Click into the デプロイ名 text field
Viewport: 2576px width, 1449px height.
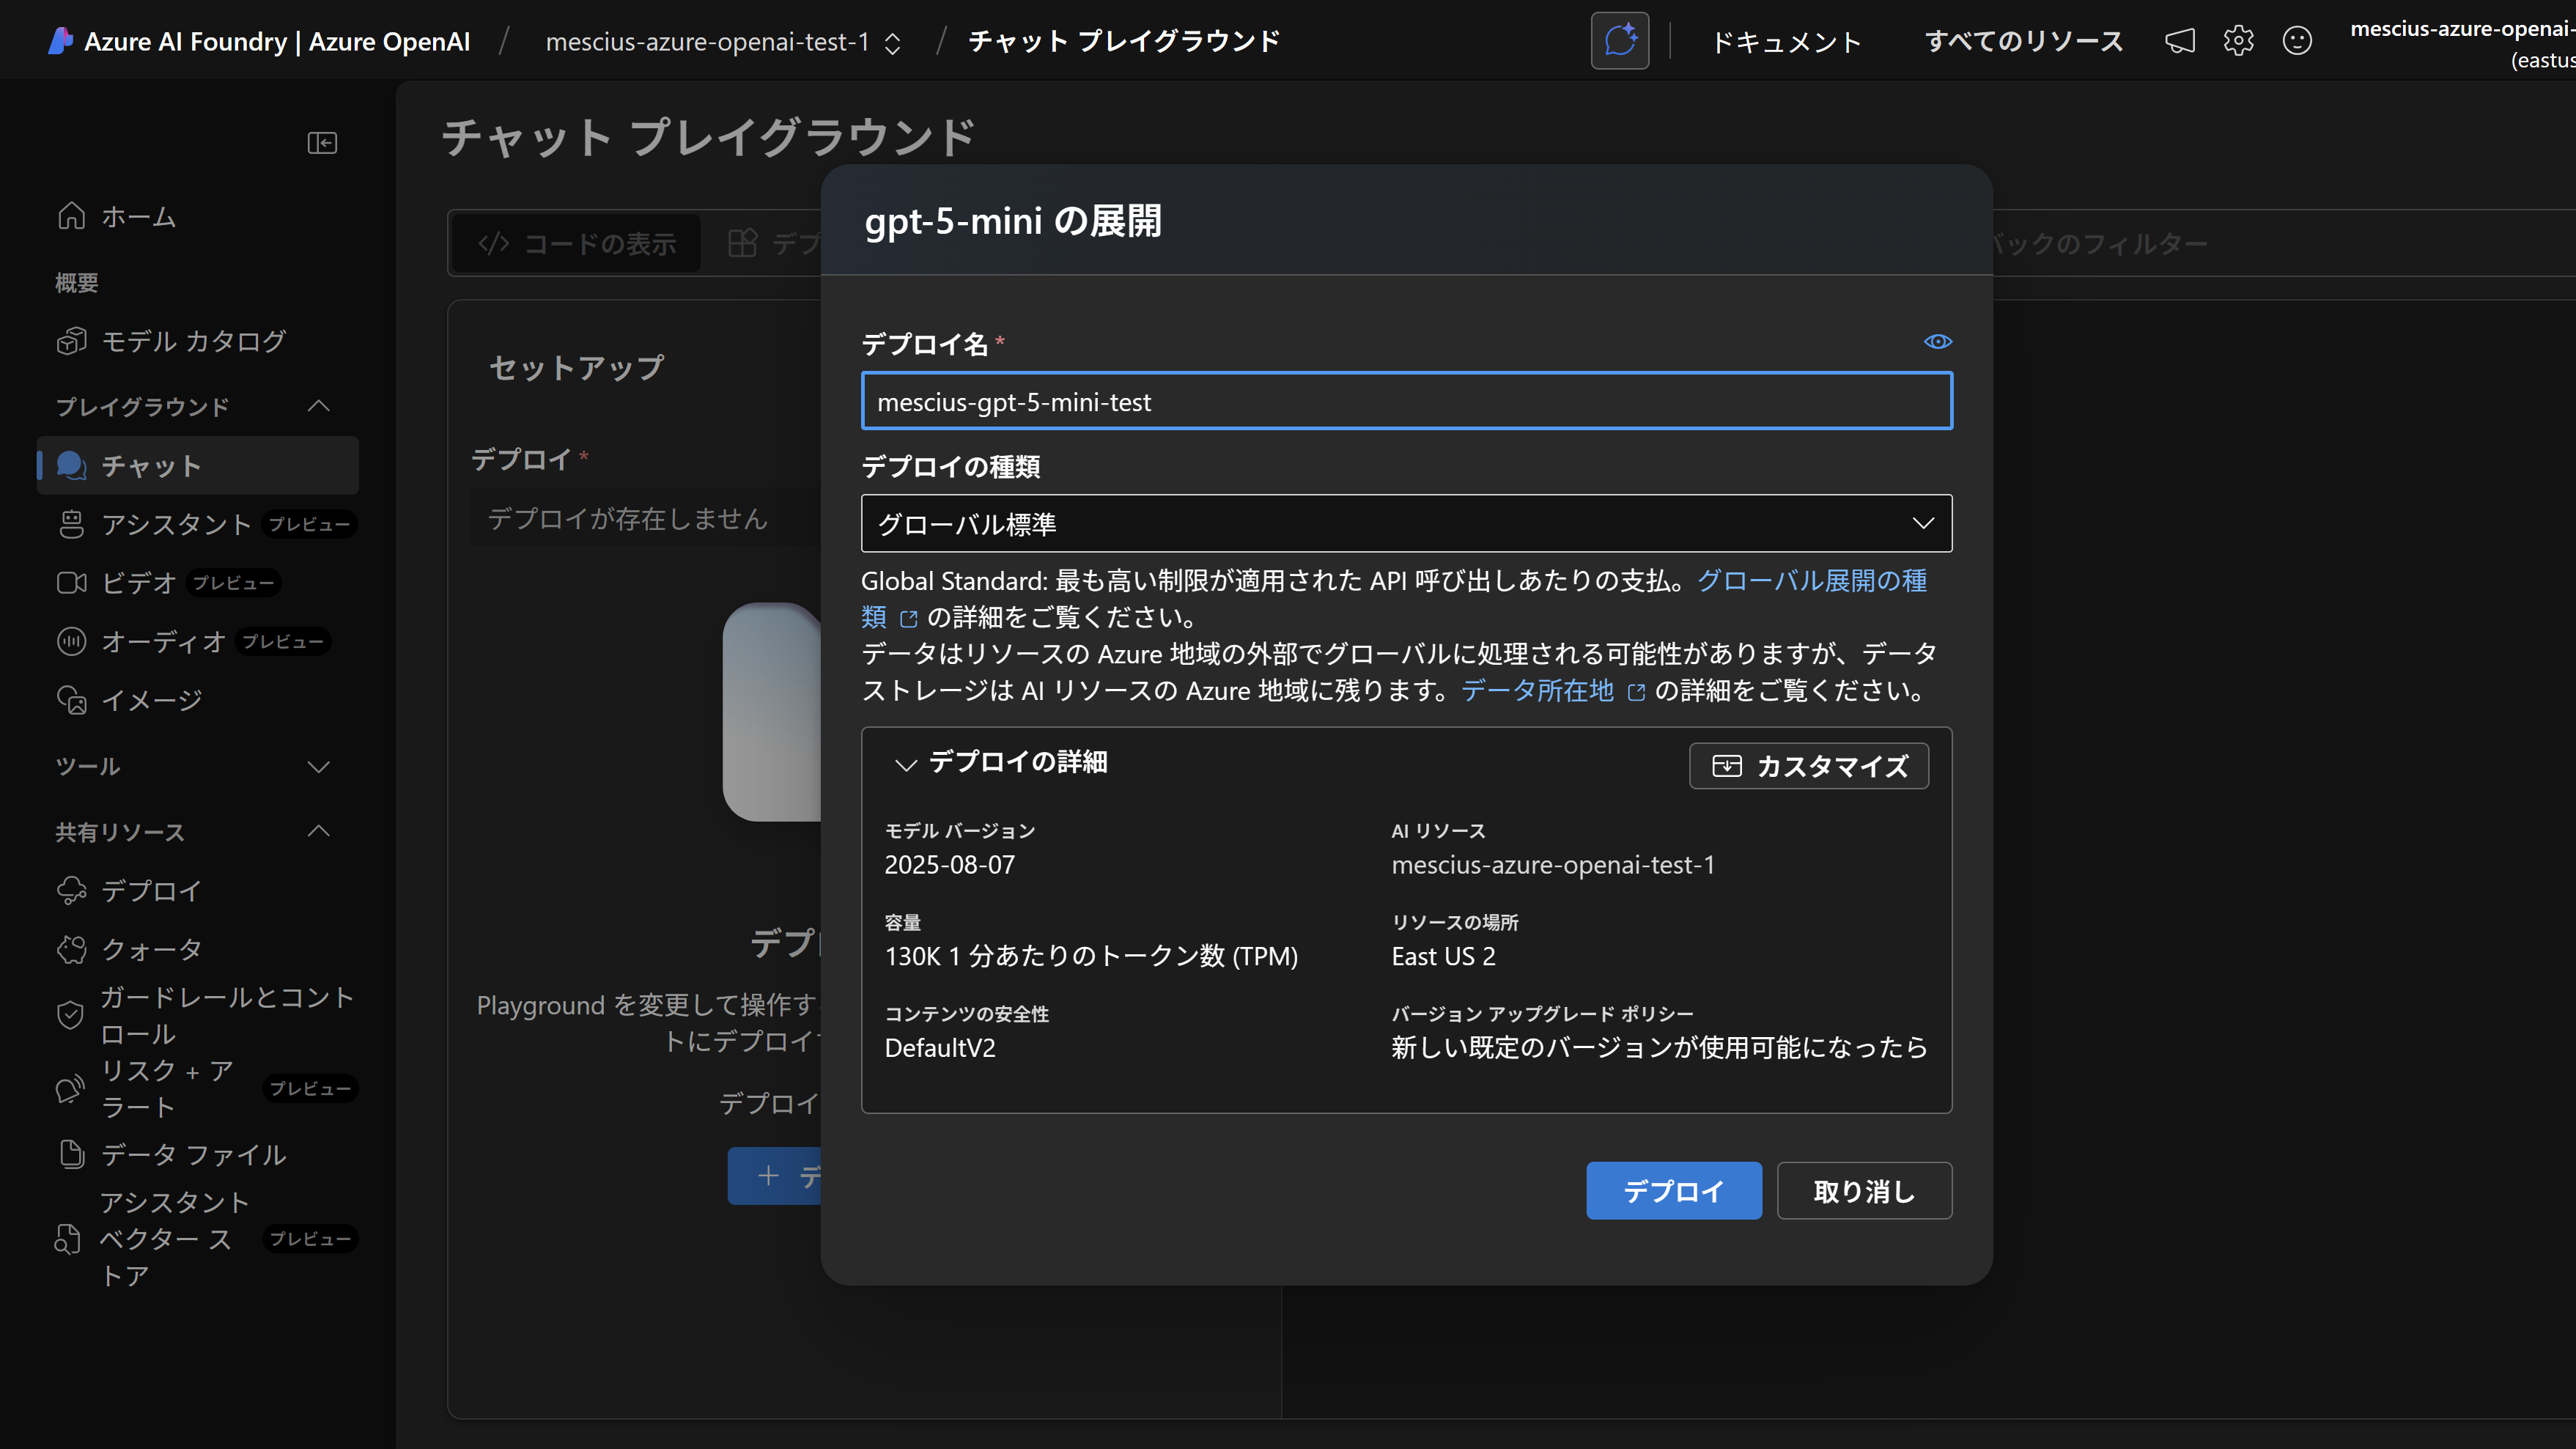tap(1406, 401)
